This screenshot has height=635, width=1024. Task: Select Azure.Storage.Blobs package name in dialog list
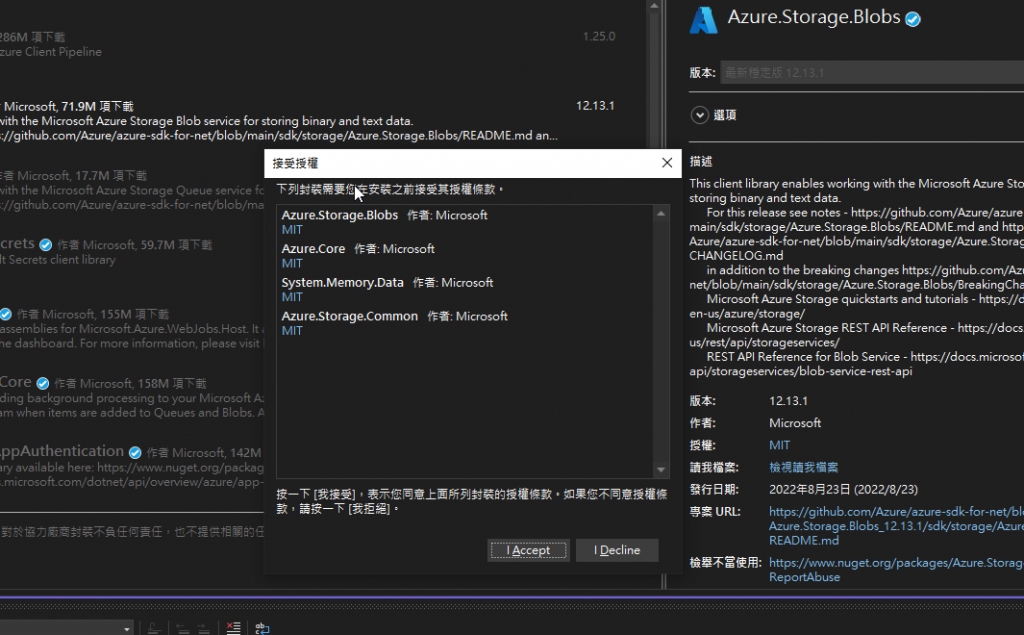coord(340,215)
